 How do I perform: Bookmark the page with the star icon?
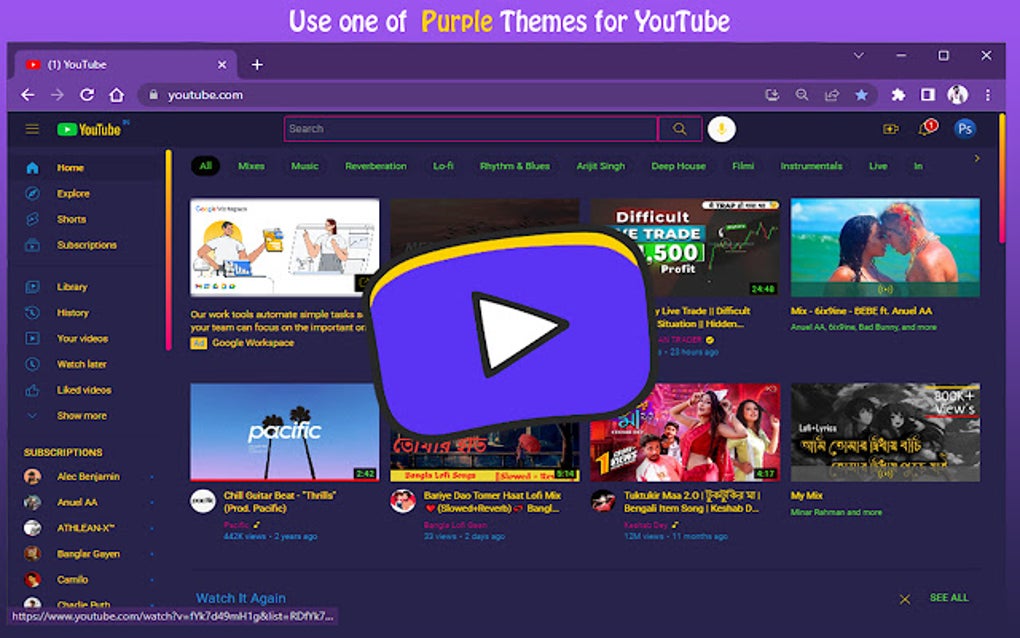coord(862,94)
